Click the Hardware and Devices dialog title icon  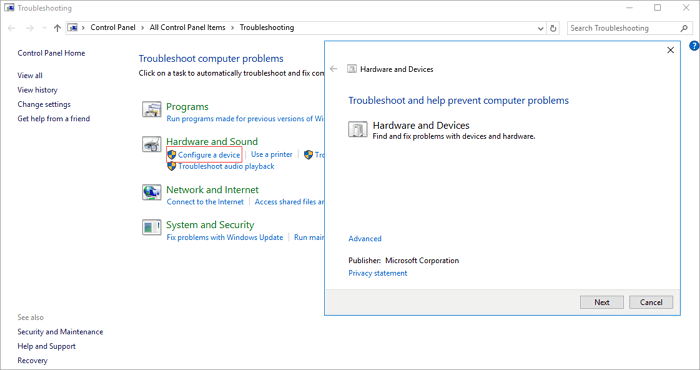coord(352,69)
